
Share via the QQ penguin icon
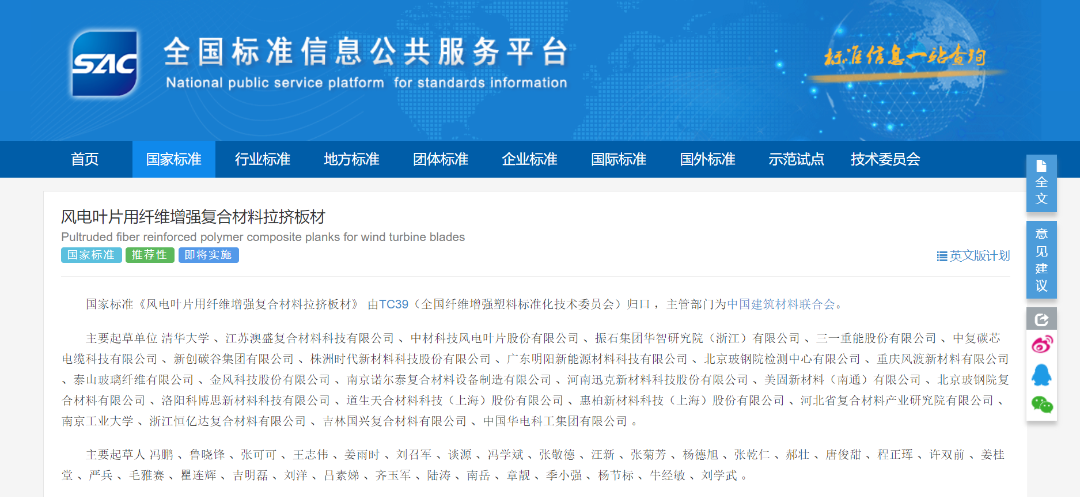pyautogui.click(x=1041, y=375)
